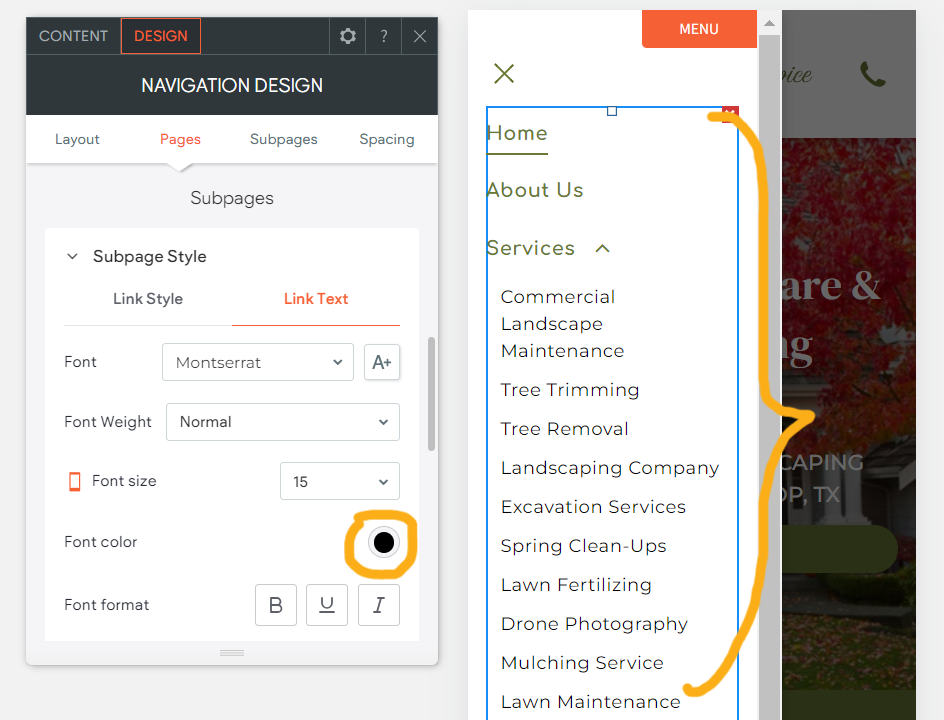Screen dimensions: 944x720
Task: Select the Subpages tab
Action: (284, 139)
